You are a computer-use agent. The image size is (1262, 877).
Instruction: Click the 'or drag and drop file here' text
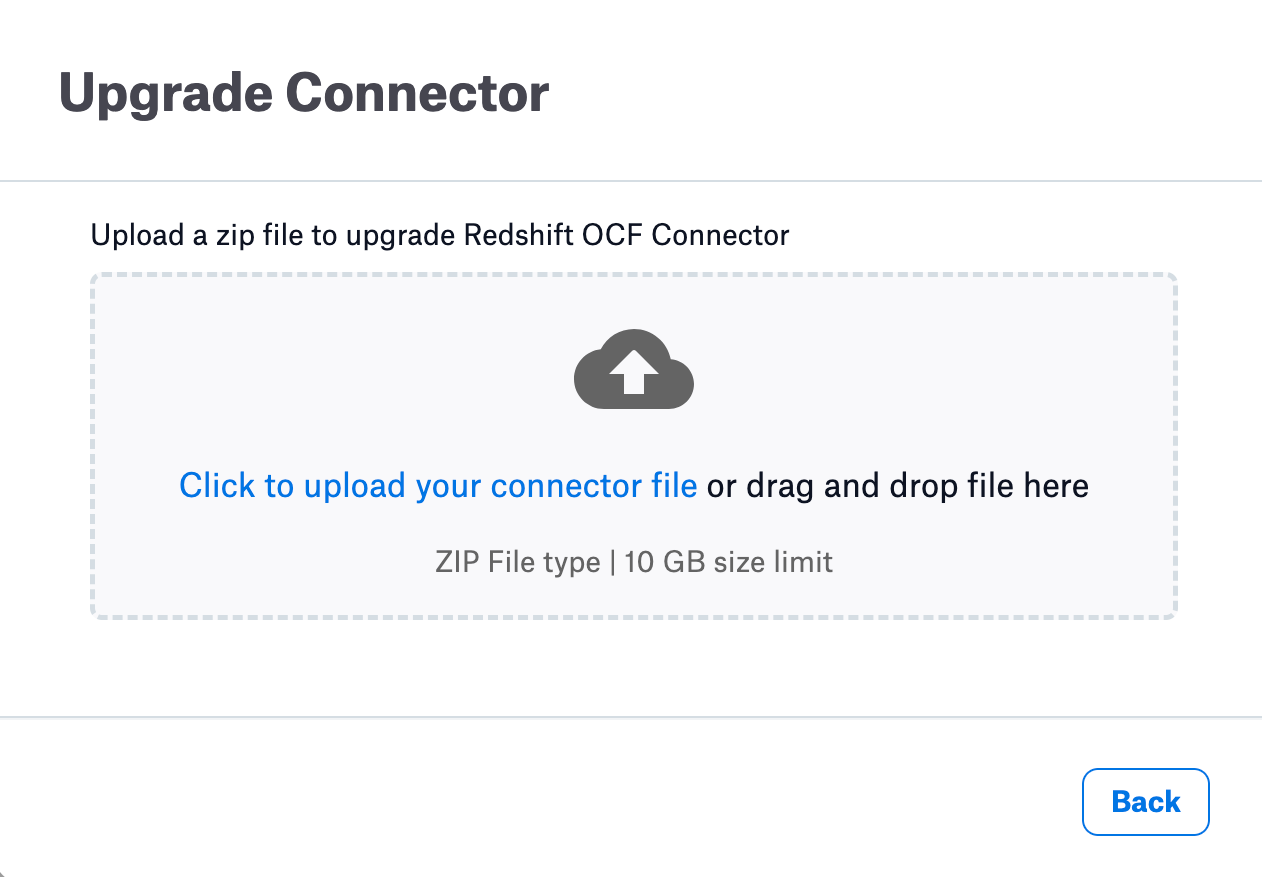coord(898,486)
